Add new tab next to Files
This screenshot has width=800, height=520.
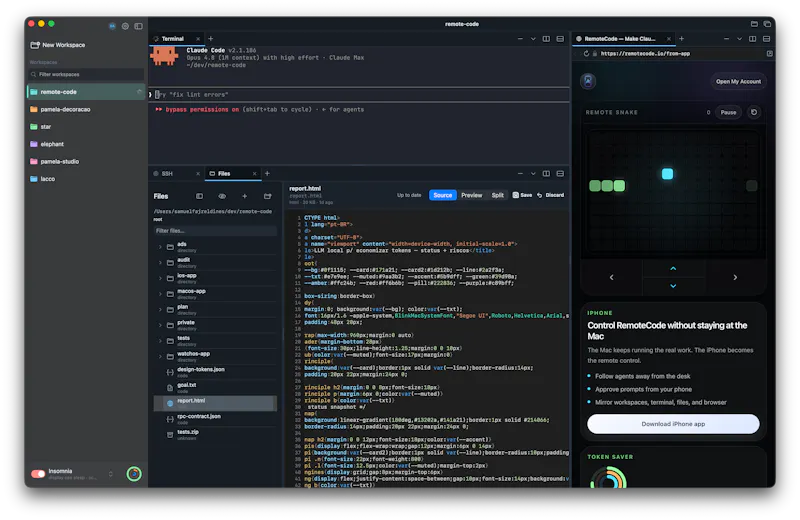click(x=267, y=174)
